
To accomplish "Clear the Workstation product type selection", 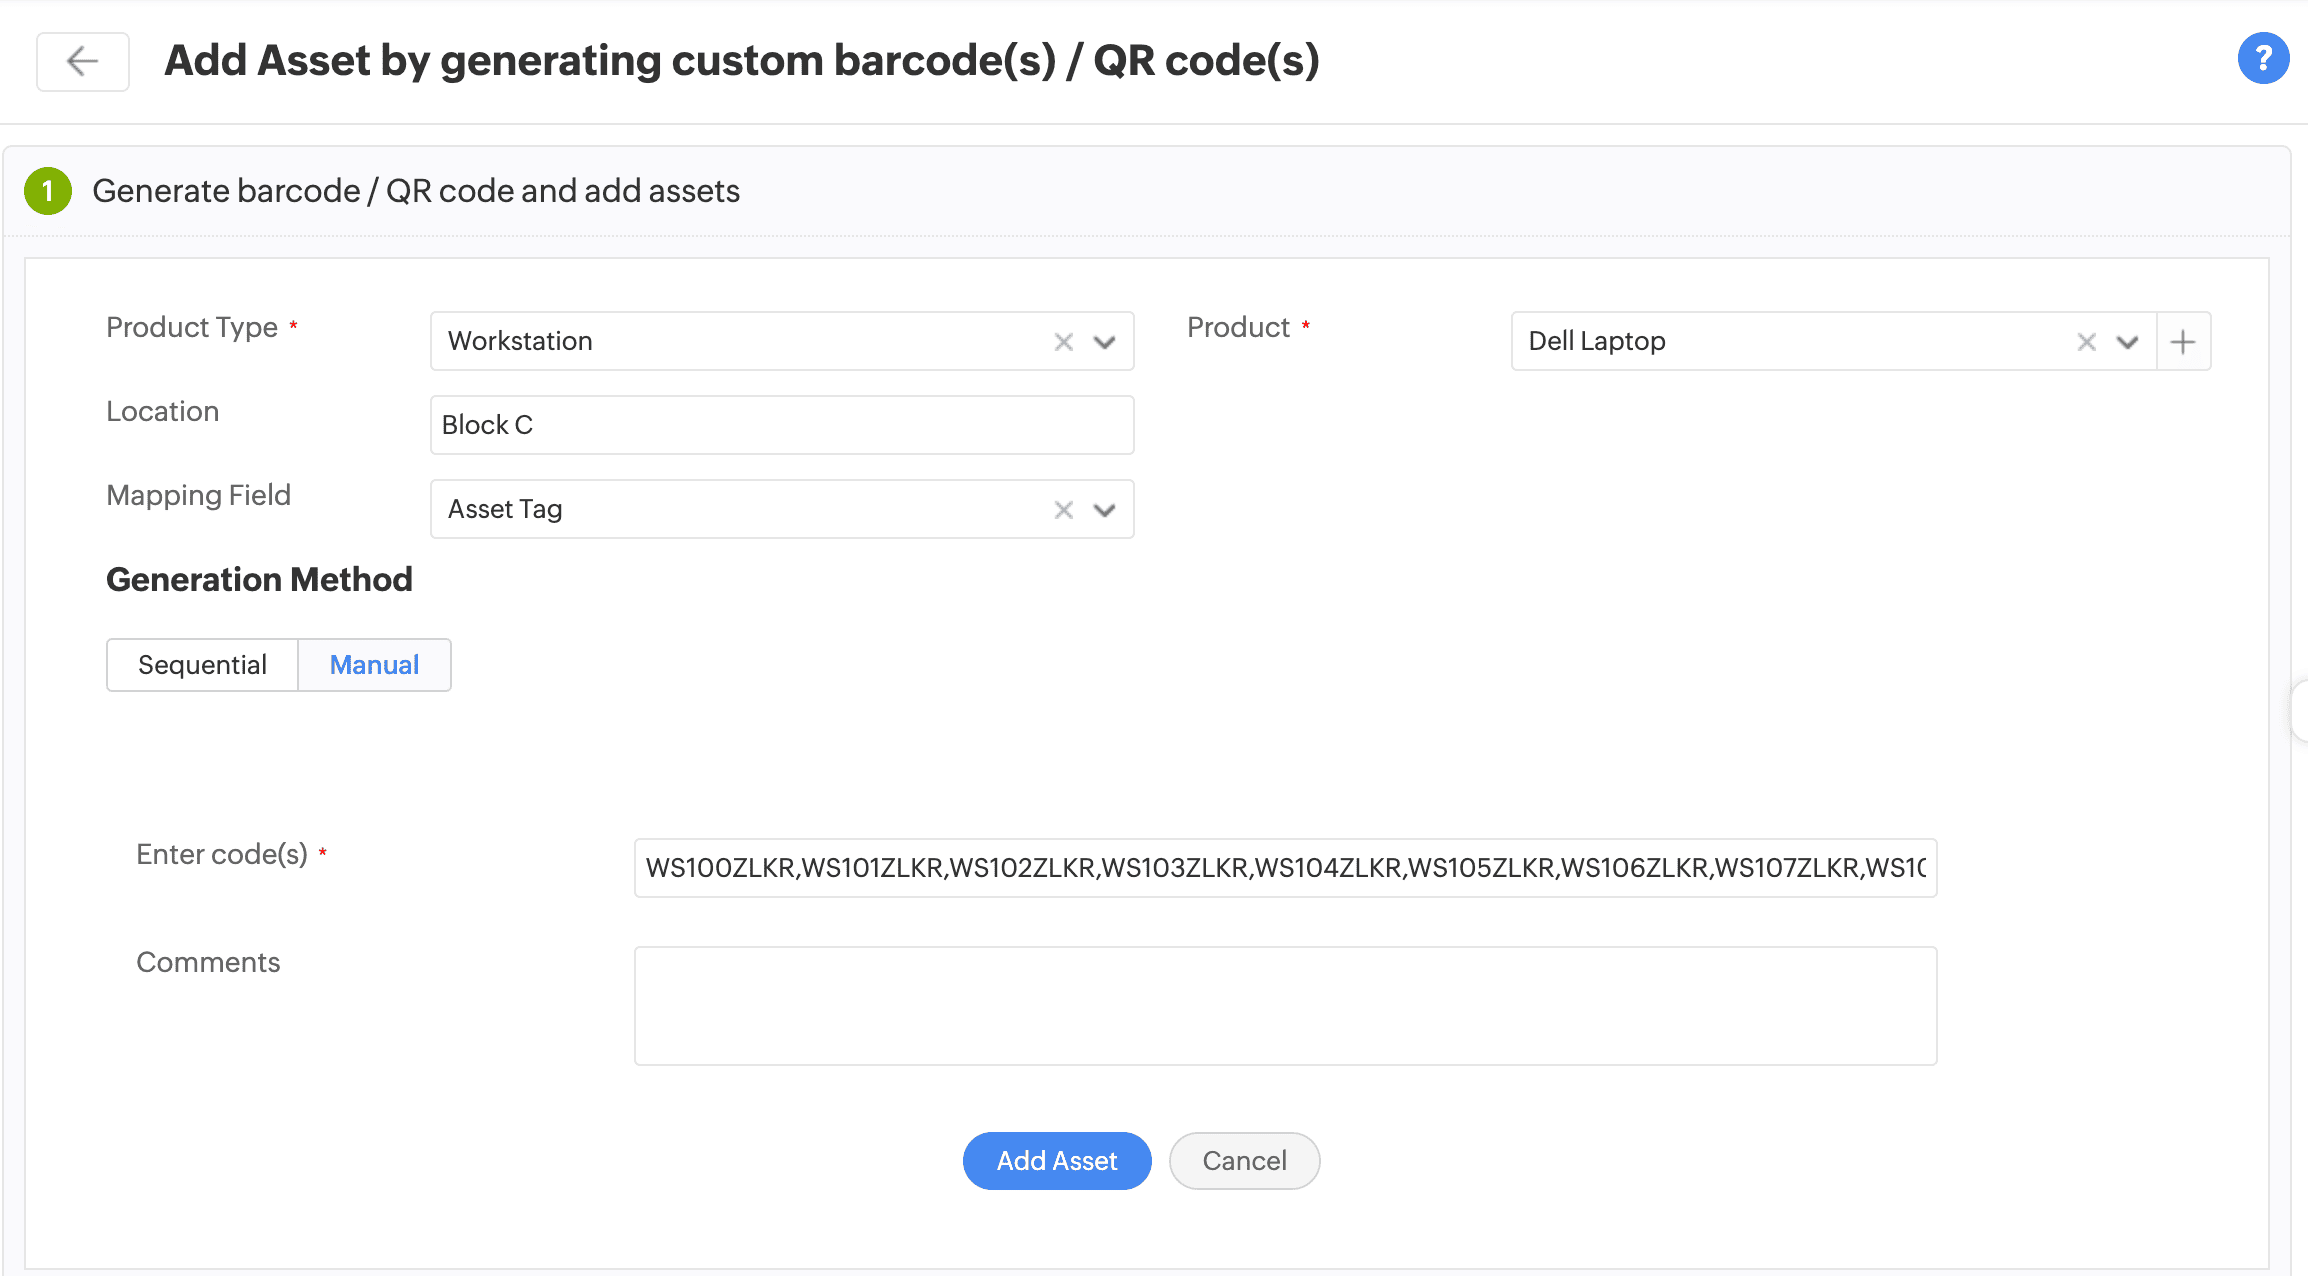I will [1063, 342].
